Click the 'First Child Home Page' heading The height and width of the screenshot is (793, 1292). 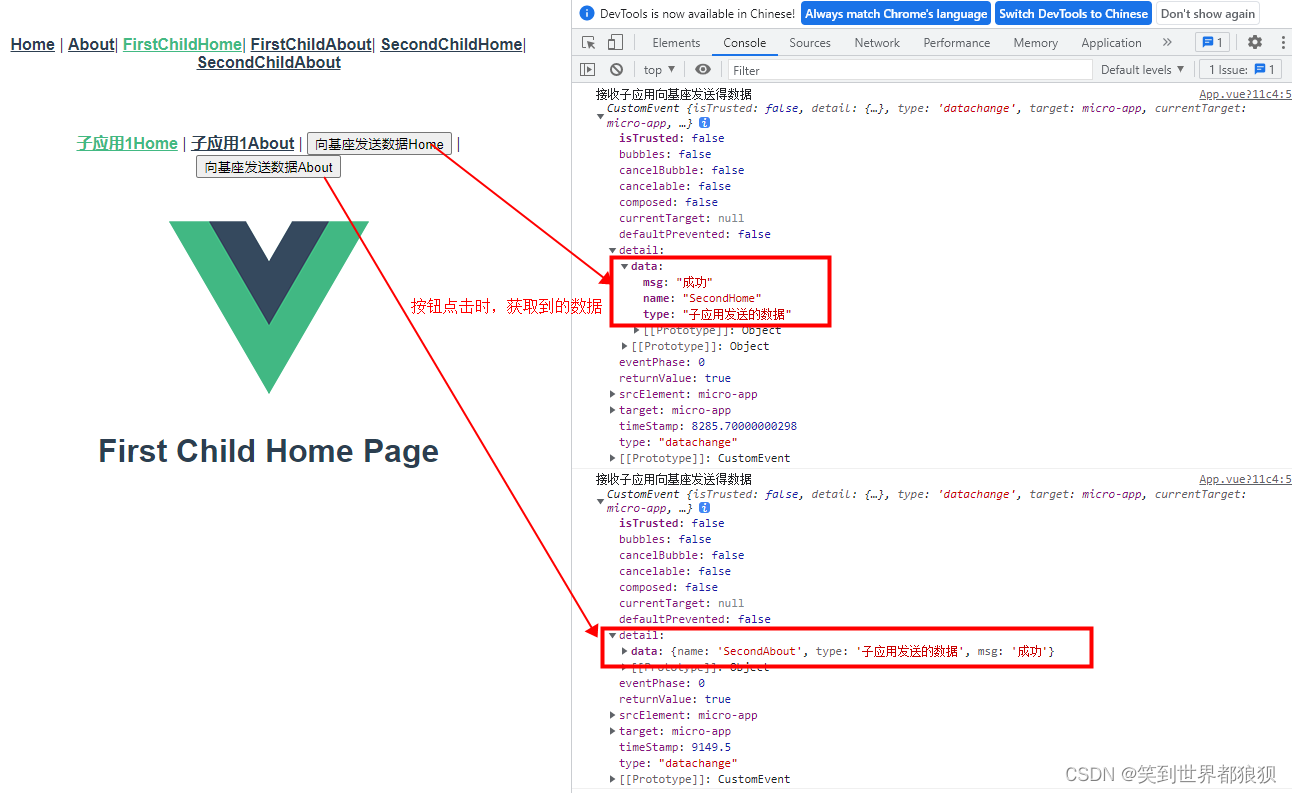[269, 451]
